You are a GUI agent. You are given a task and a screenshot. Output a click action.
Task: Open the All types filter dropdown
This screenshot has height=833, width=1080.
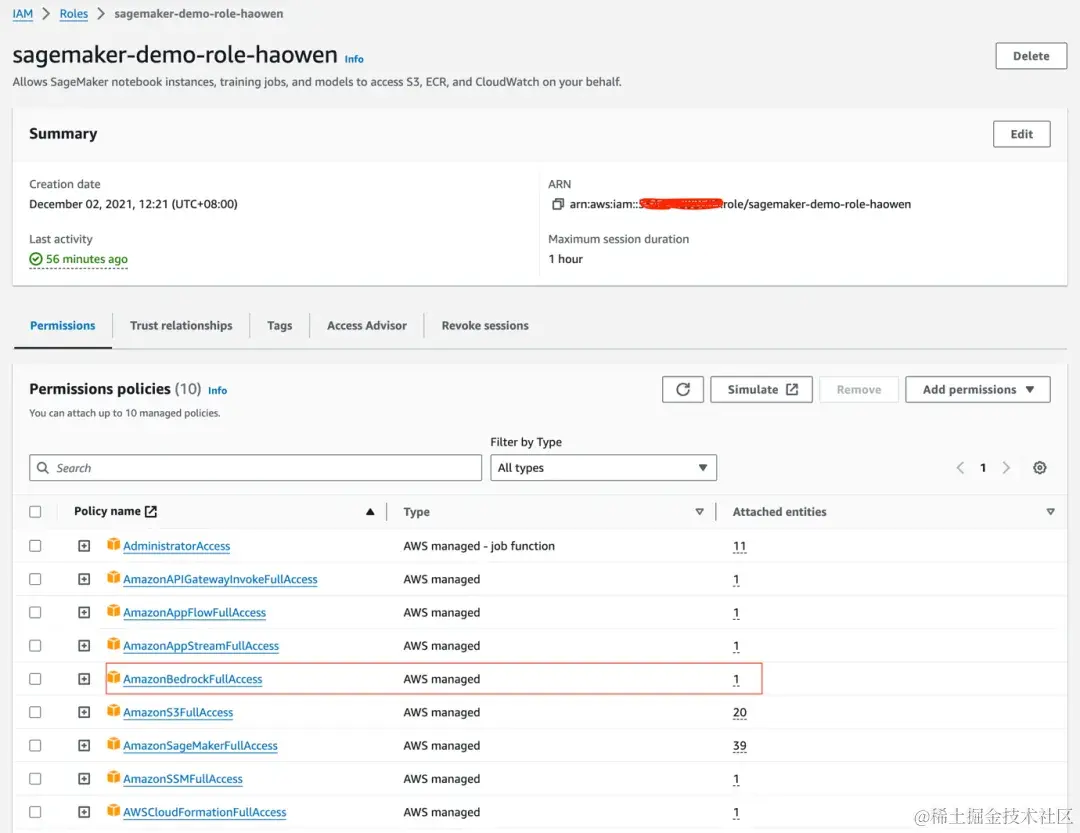pyautogui.click(x=603, y=468)
